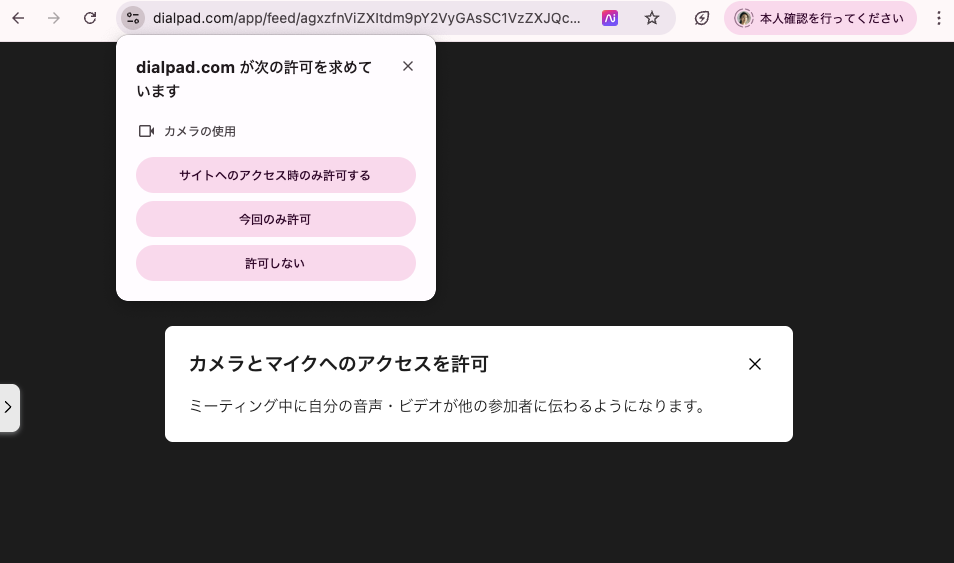Open Chrome three-dot menu
954x563 pixels.
(x=938, y=18)
